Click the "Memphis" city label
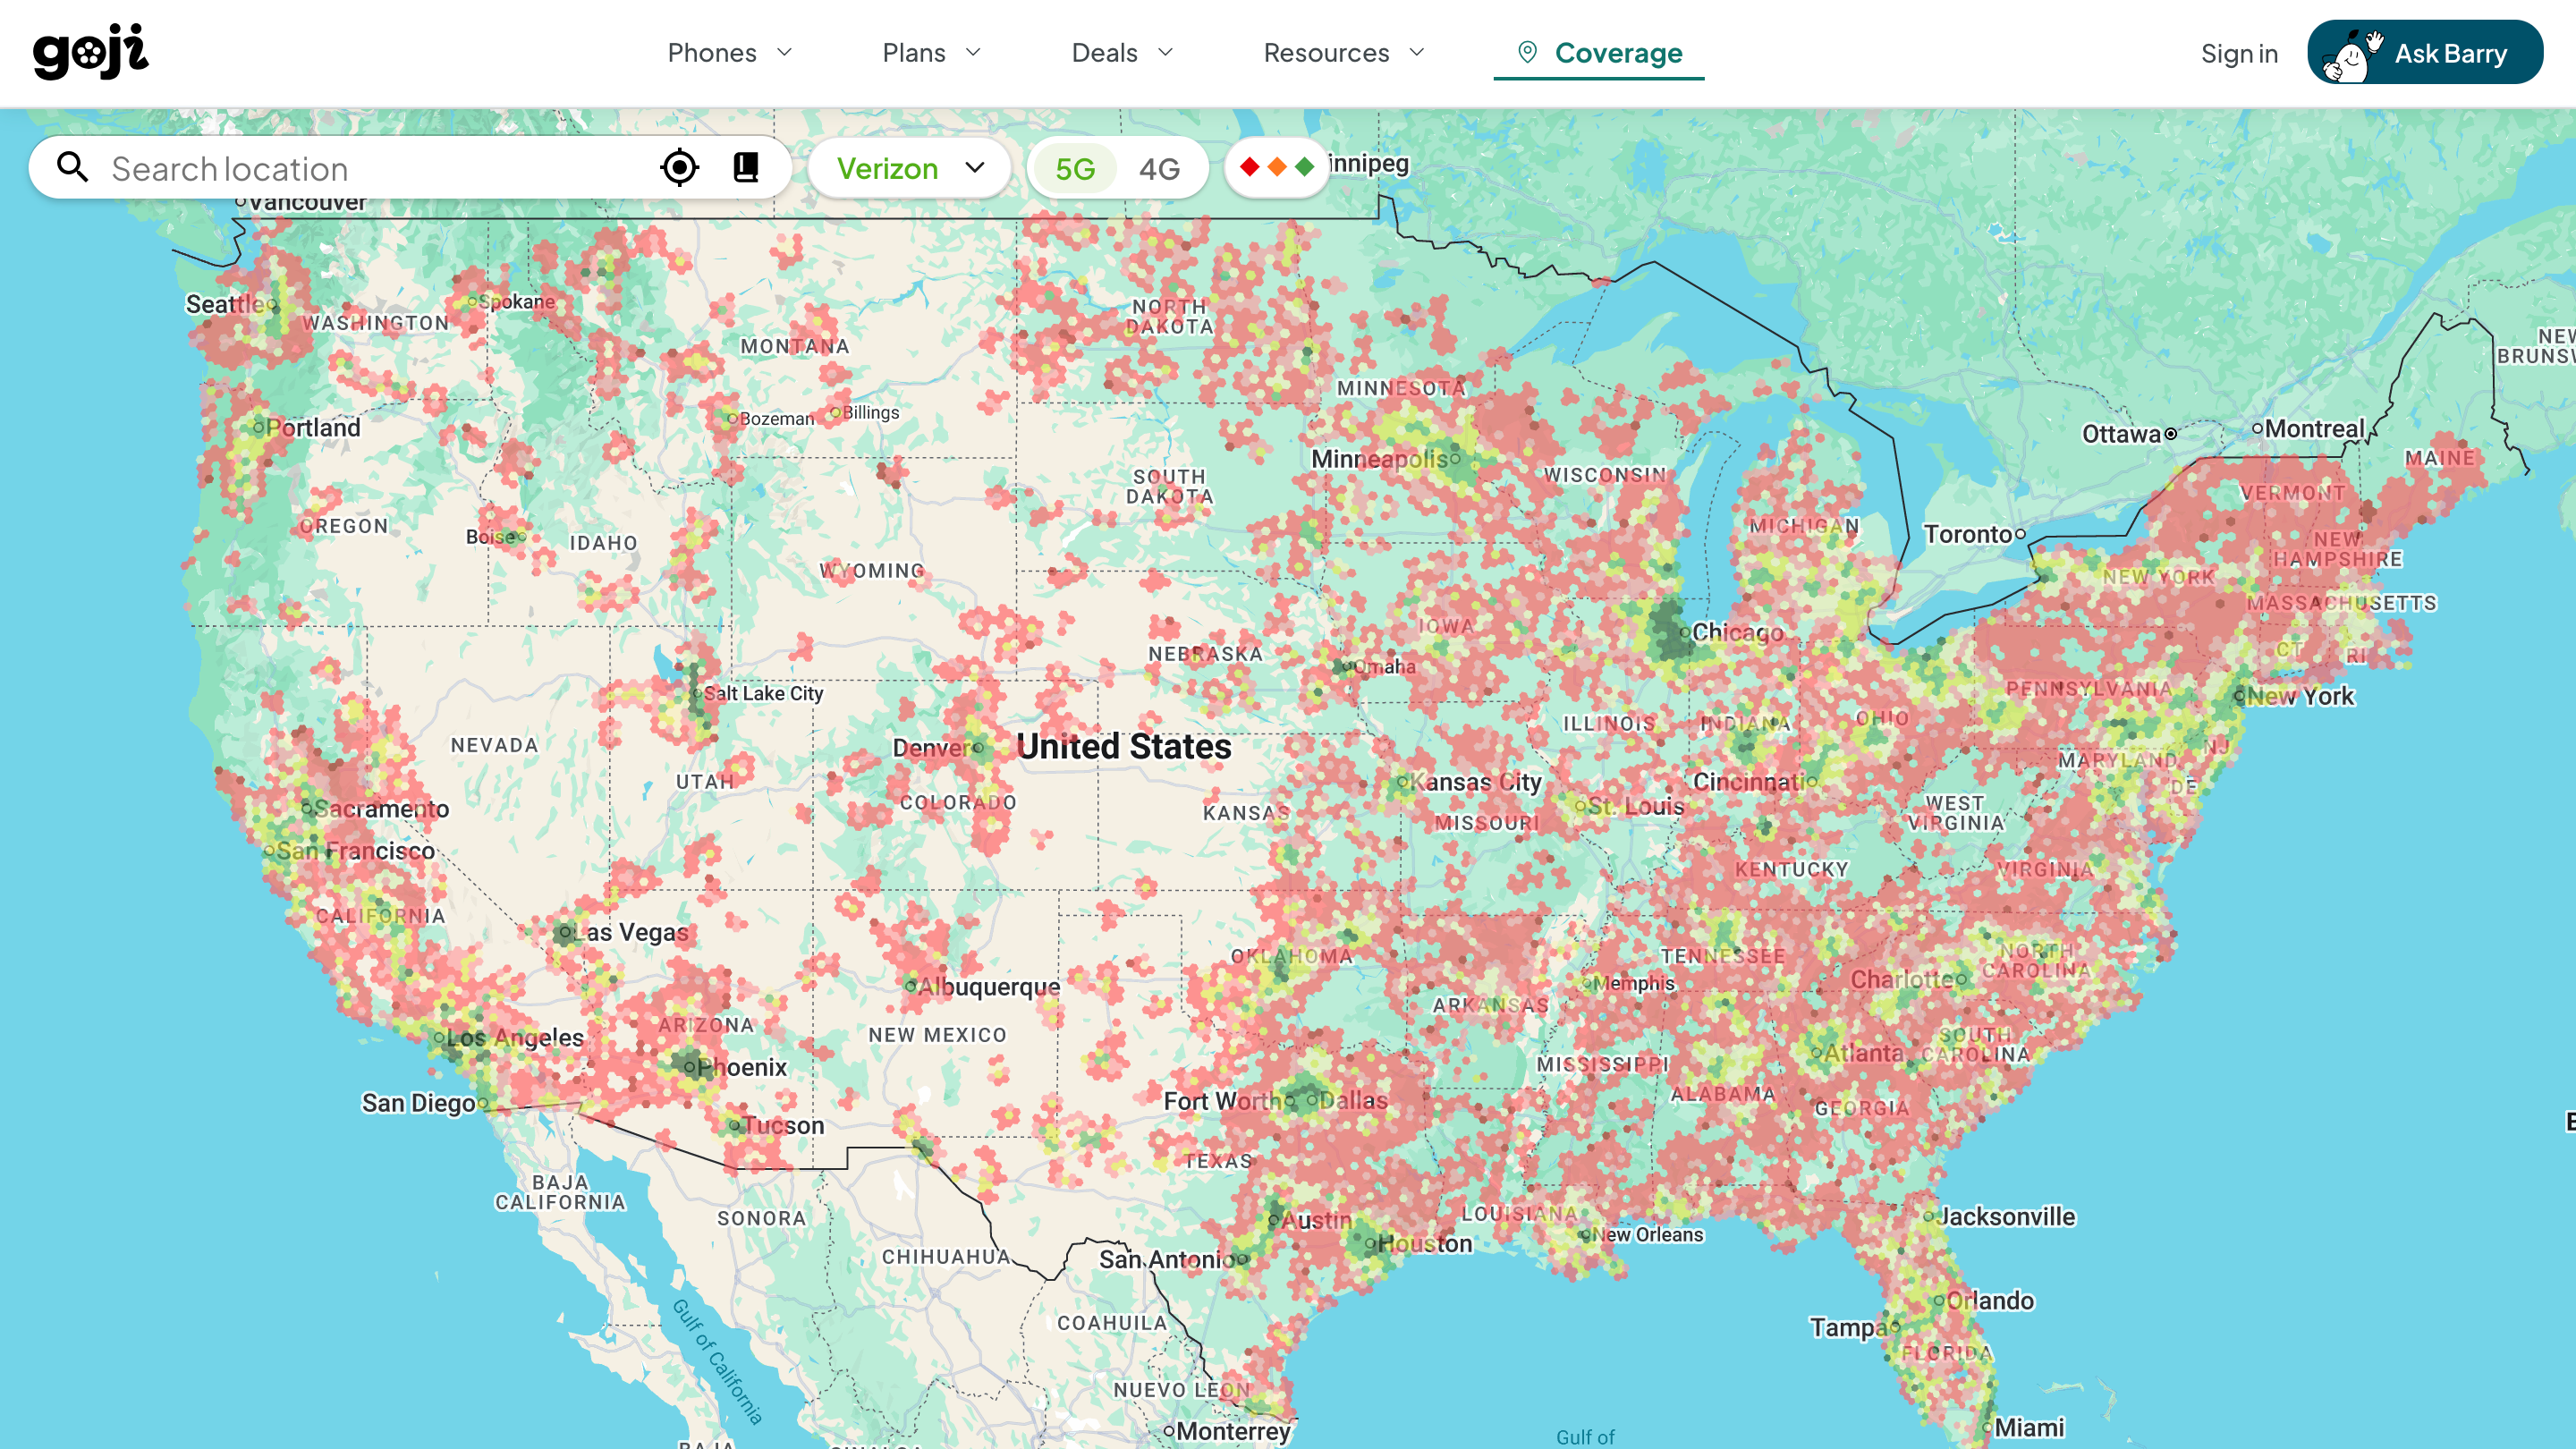Viewport: 2576px width, 1449px height. click(1634, 983)
